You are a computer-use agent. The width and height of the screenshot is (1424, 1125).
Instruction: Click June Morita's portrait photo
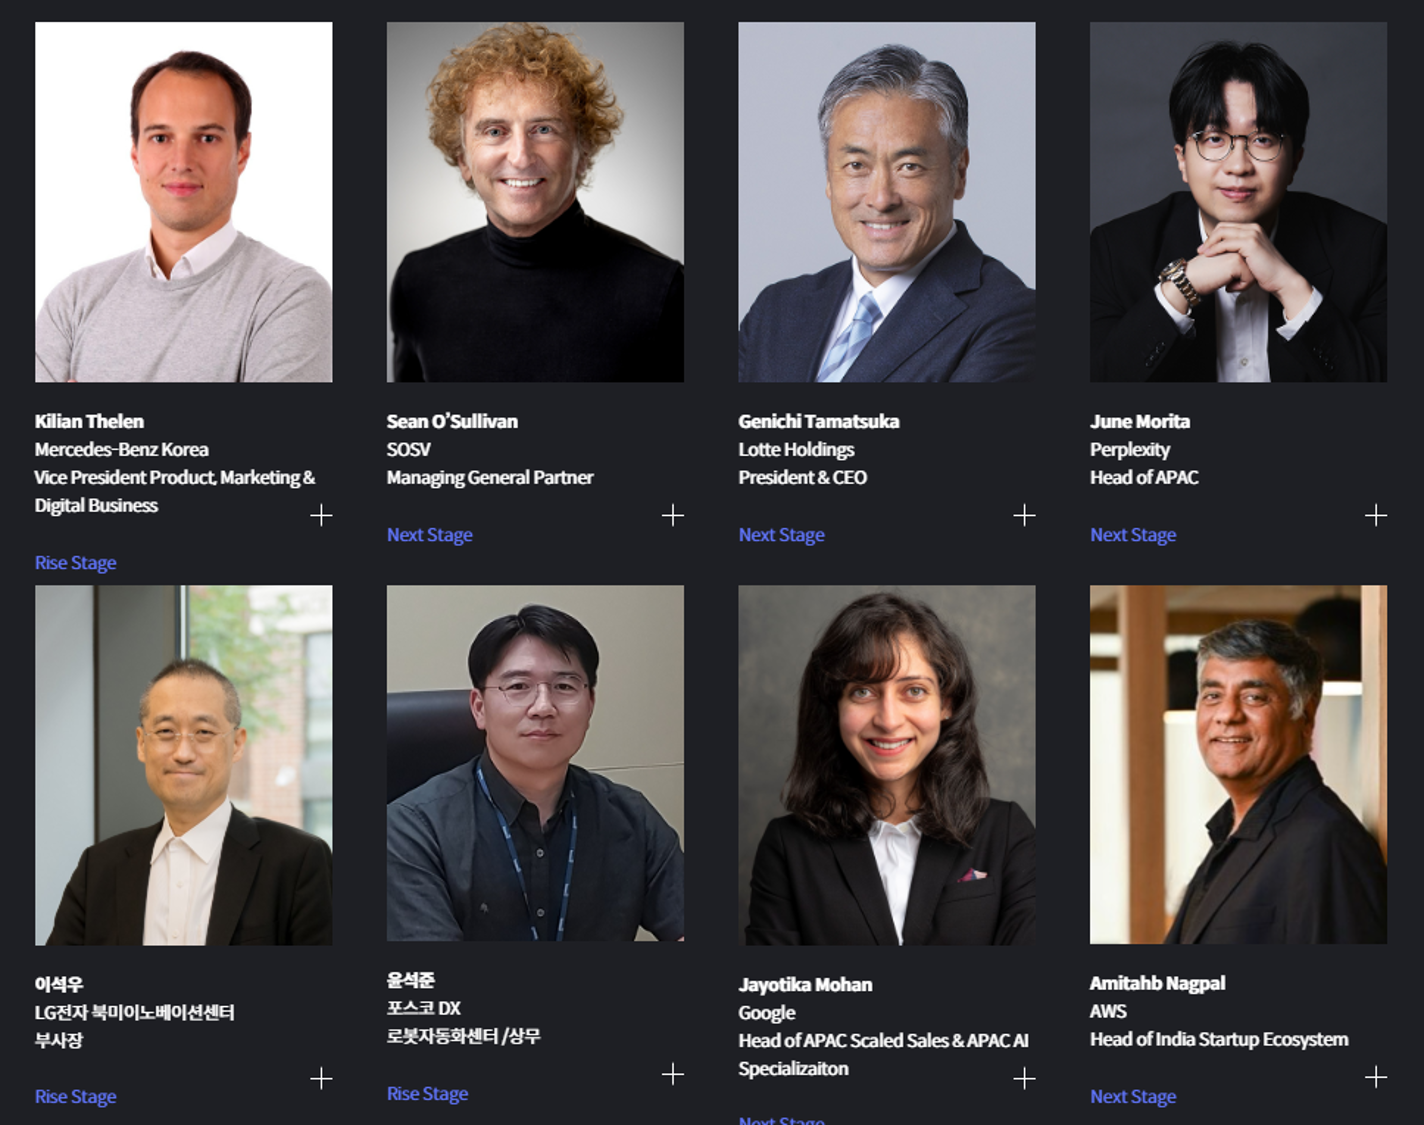[1239, 202]
